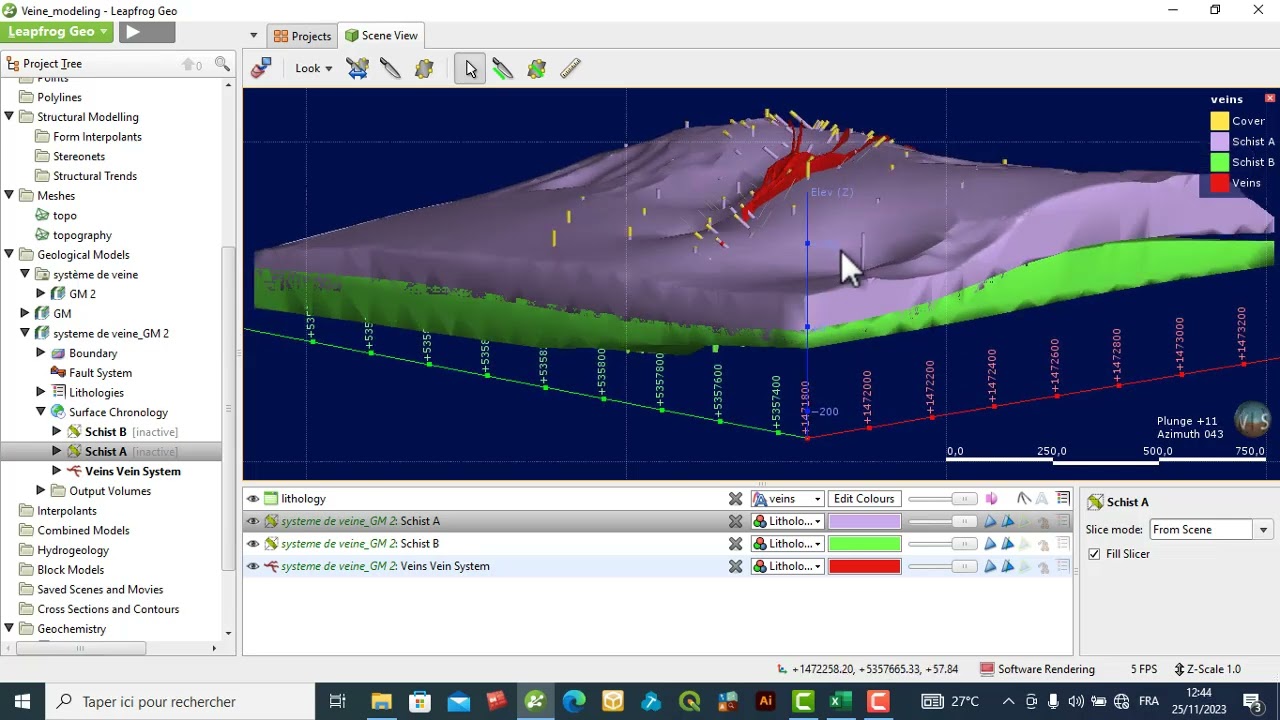Open the Leapfrog Geo main menu

[58, 32]
